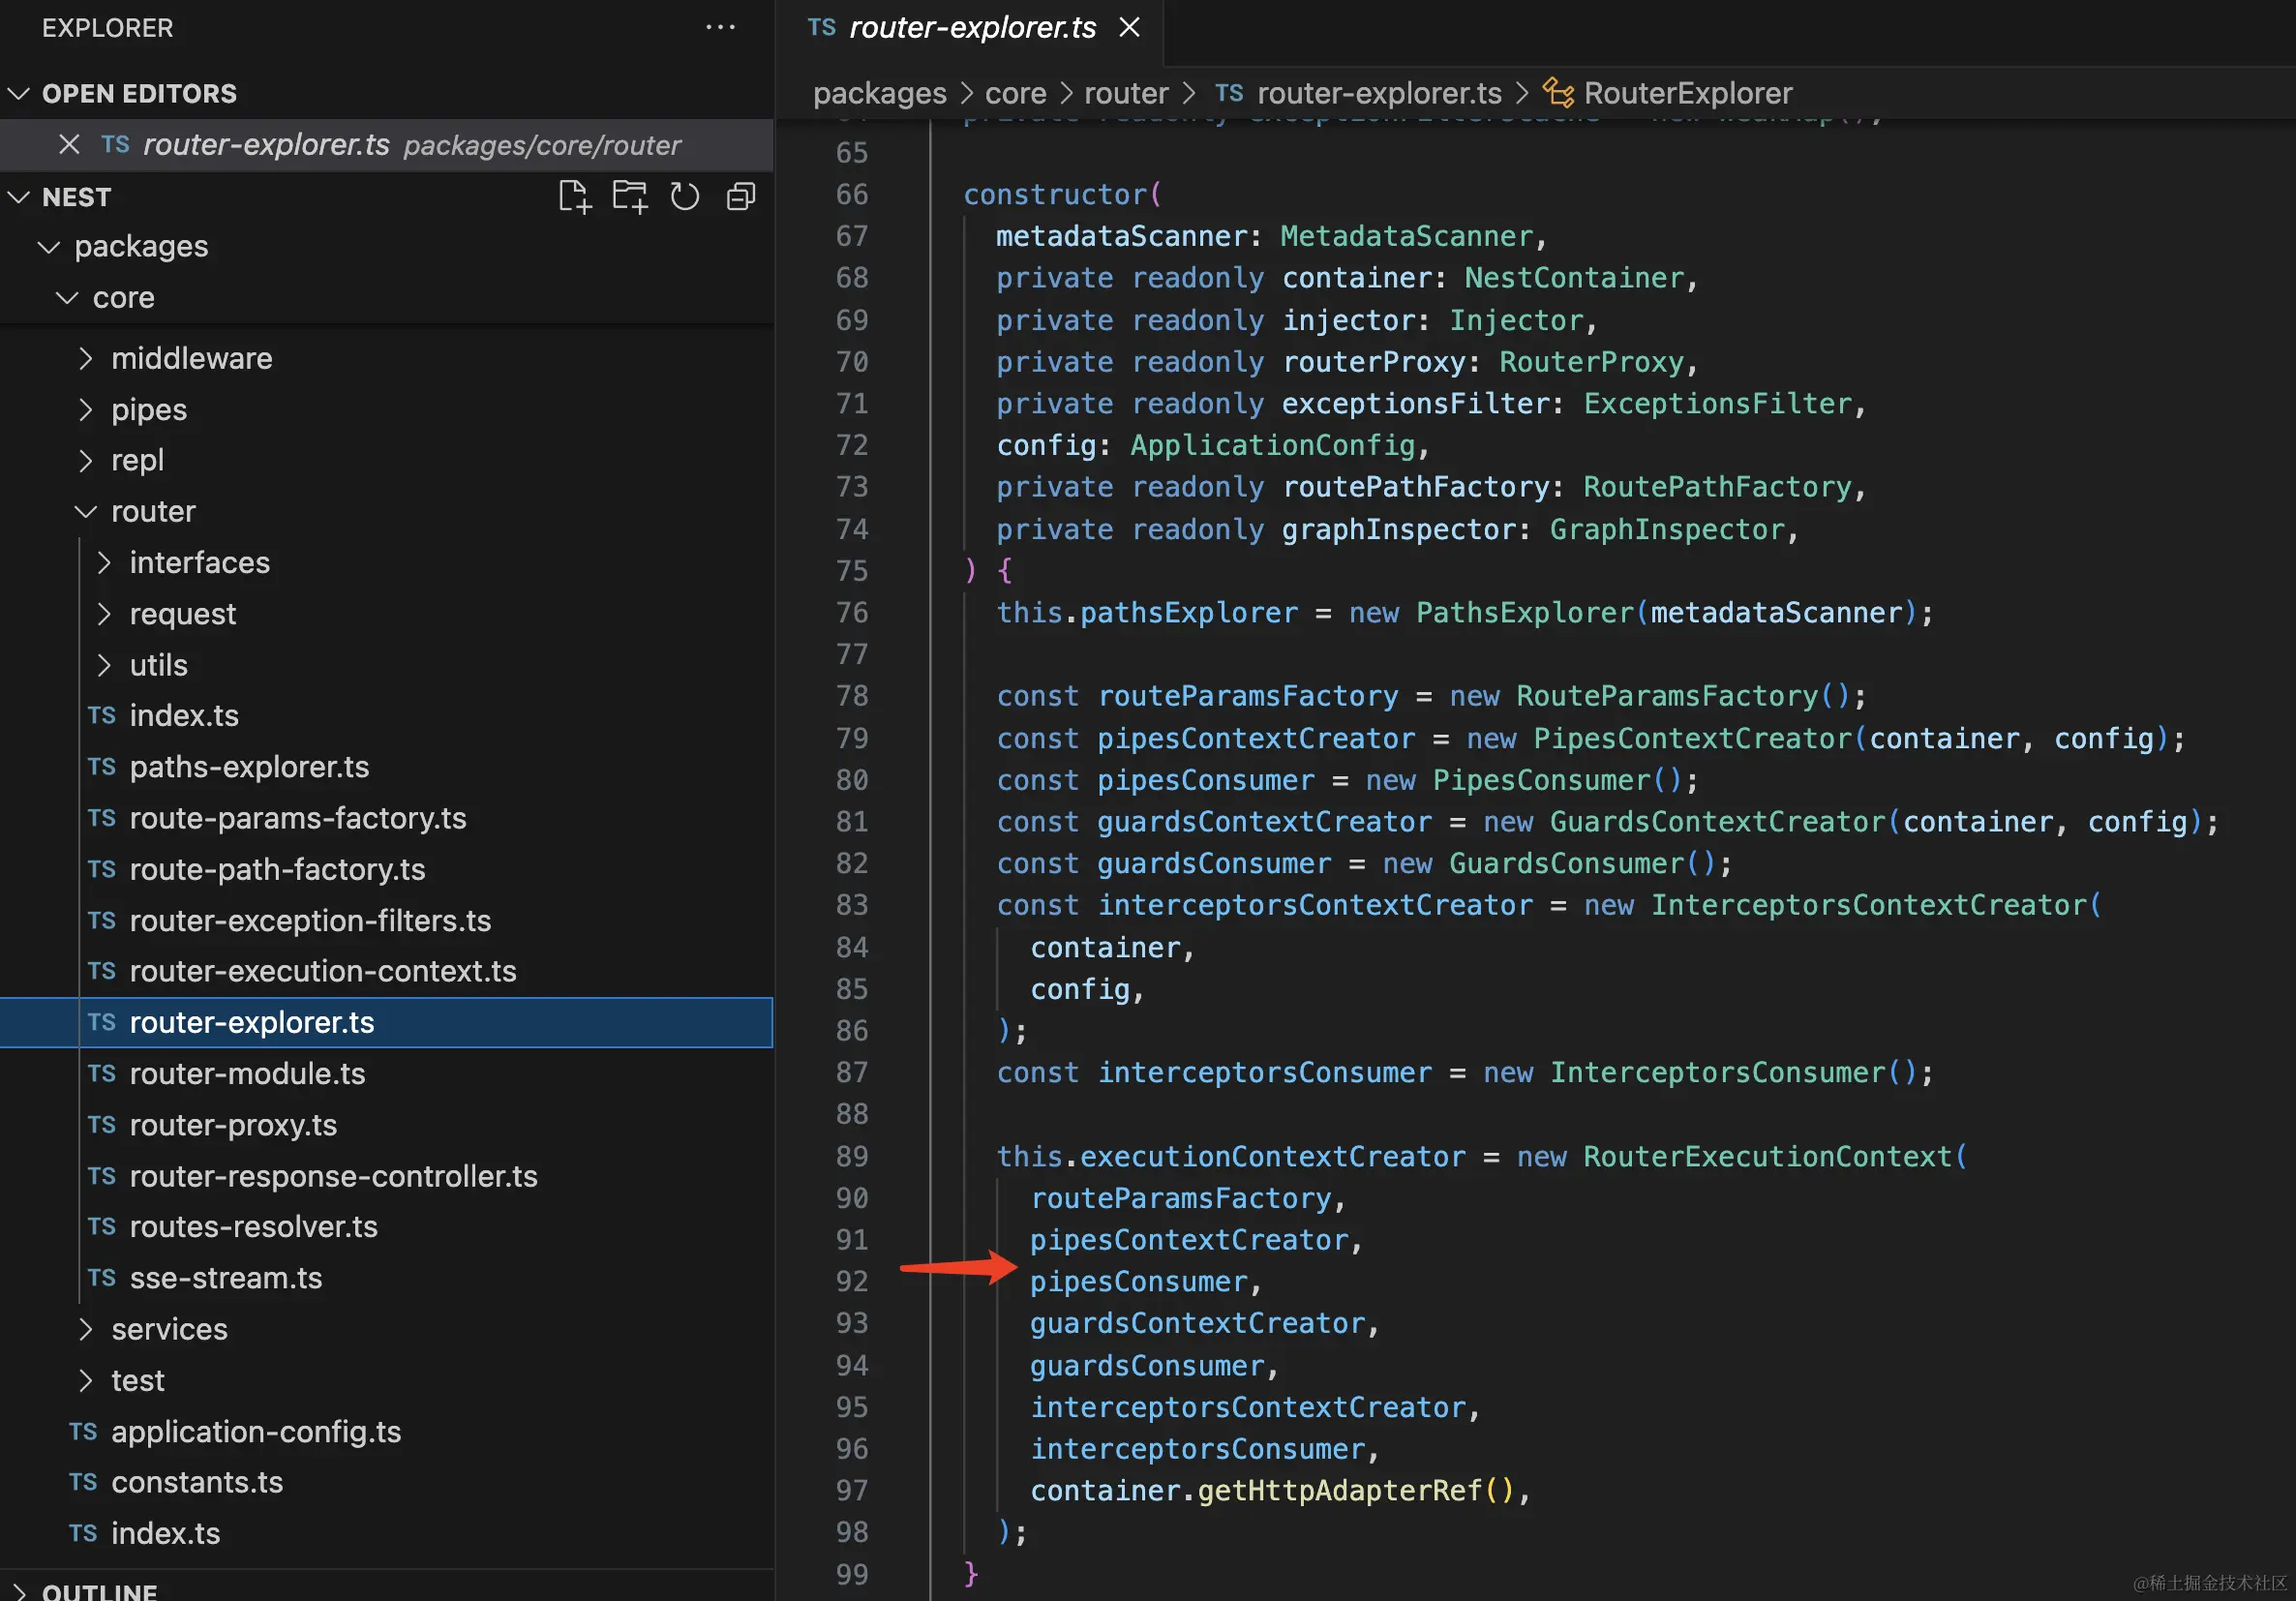
Task: Collapse the NEST workspace section
Action: pyautogui.click(x=18, y=197)
